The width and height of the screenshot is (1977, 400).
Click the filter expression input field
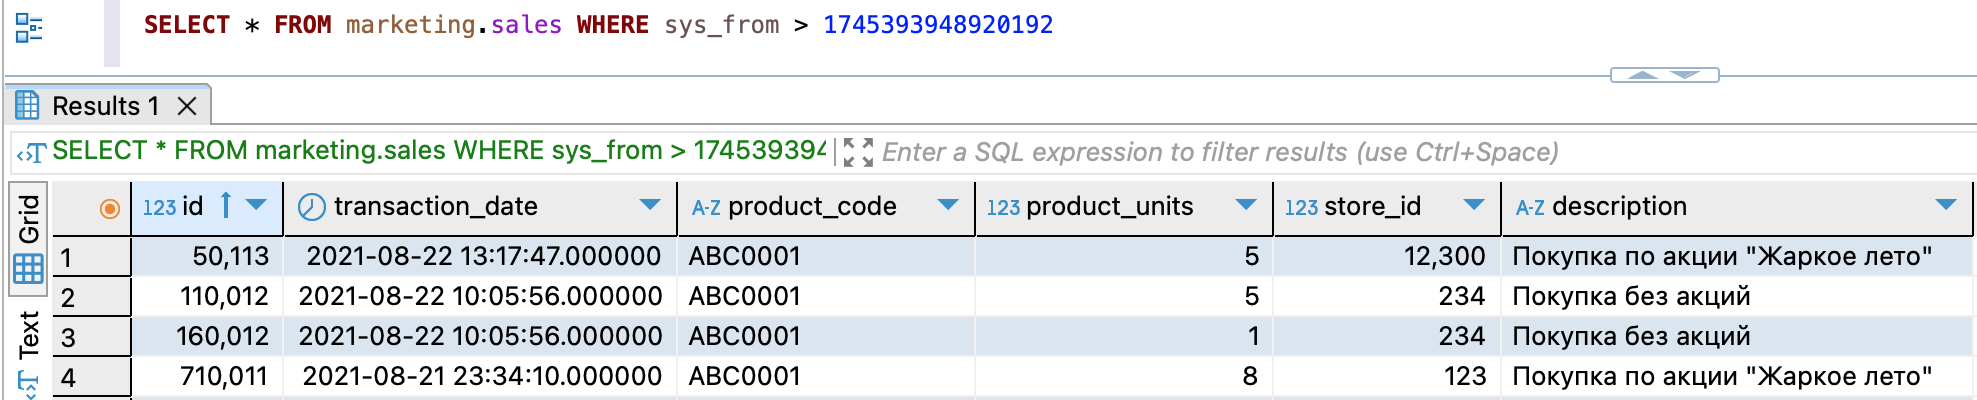point(1220,152)
